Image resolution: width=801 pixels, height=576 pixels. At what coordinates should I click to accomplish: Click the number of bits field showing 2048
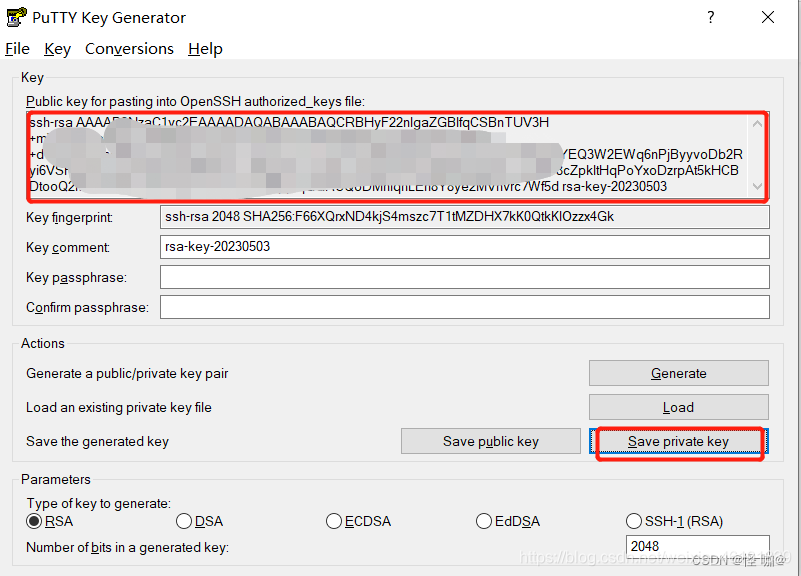click(x=697, y=546)
